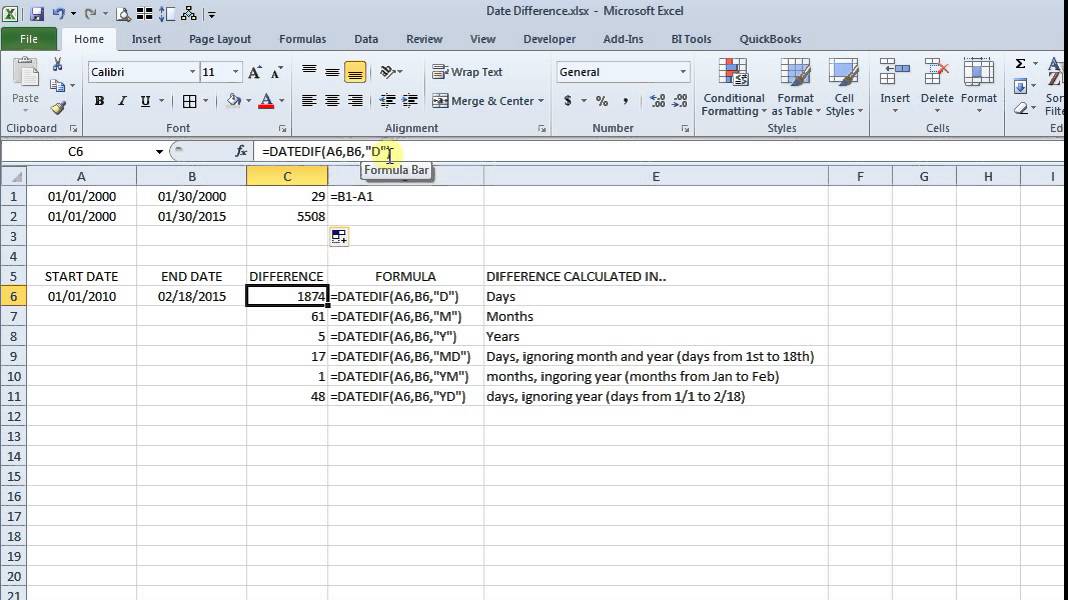The width and height of the screenshot is (1068, 600).
Task: Set Middle Align vertical alignment
Action: (x=332, y=72)
